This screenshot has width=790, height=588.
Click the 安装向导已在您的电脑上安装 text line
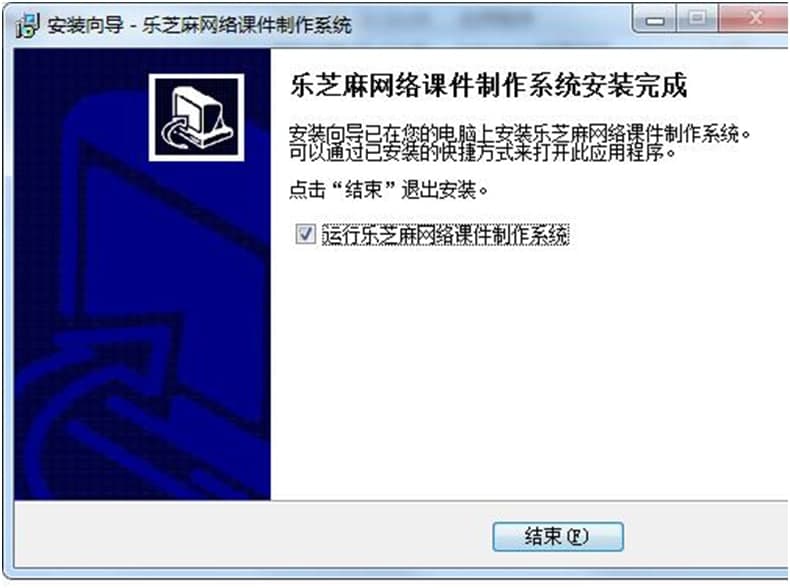(x=520, y=134)
